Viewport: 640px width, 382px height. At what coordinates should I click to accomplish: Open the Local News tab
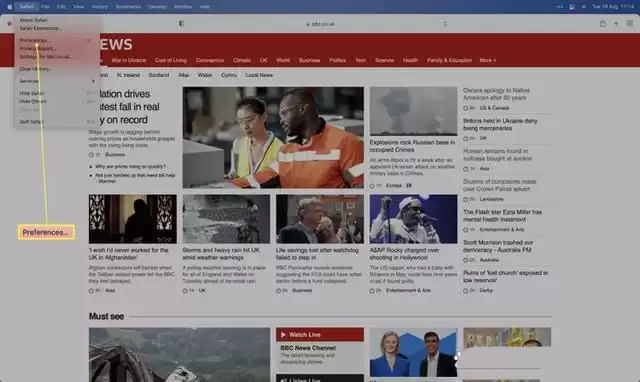point(259,75)
